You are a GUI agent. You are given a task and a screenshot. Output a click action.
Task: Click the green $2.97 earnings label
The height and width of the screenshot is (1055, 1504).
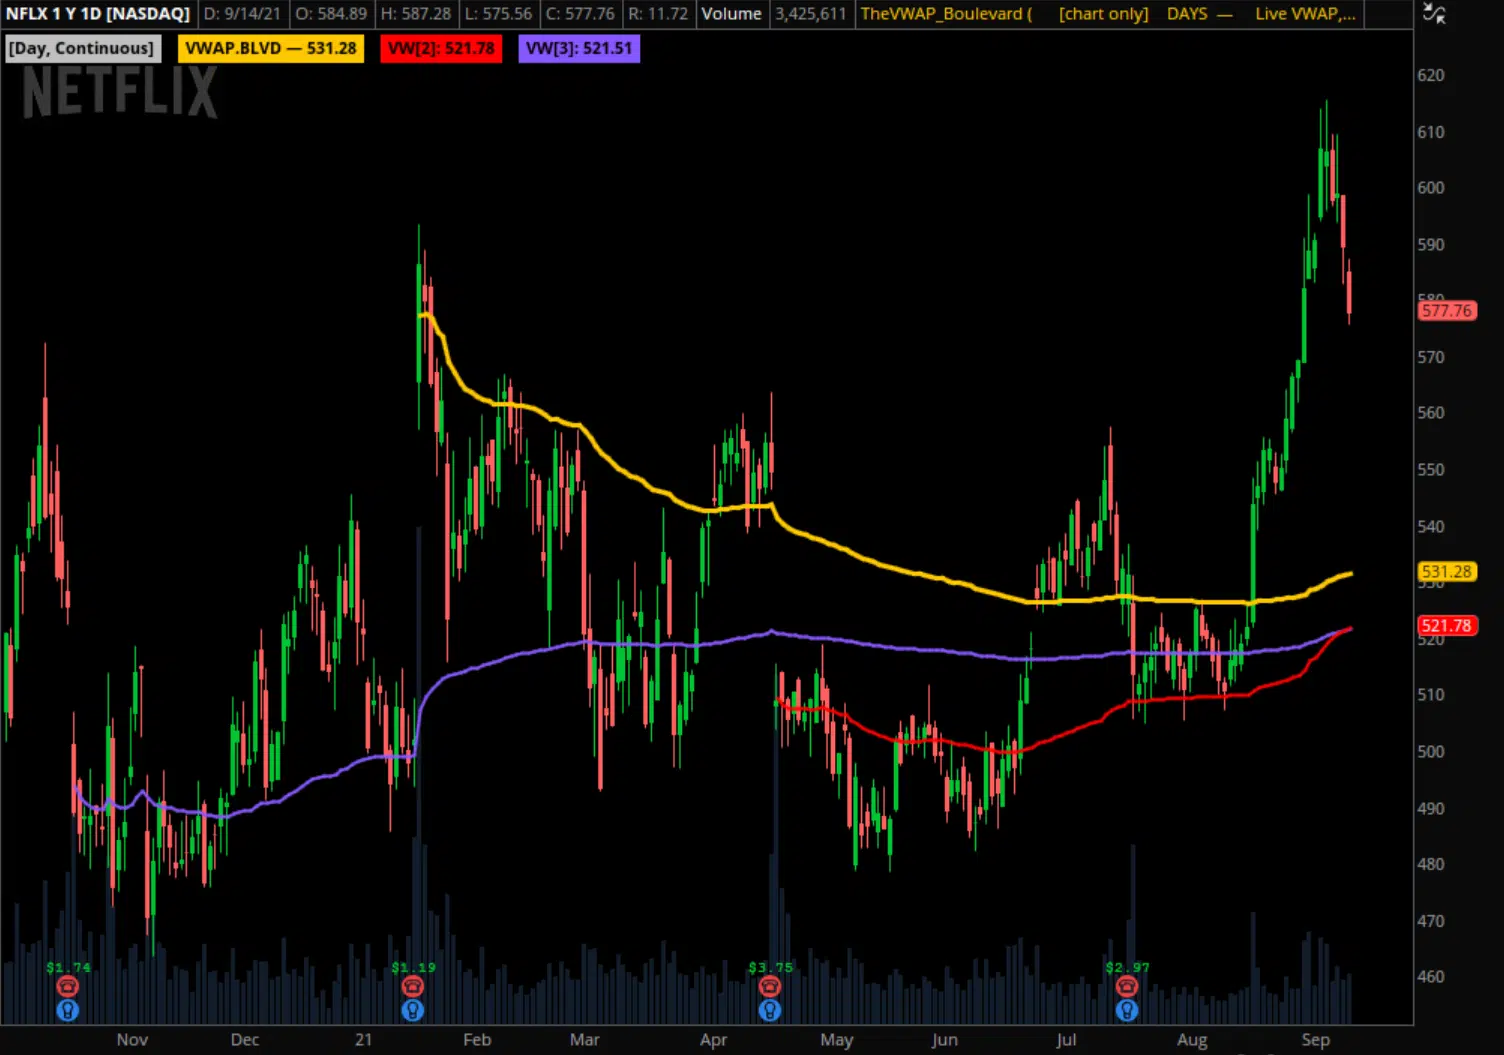pos(1127,967)
